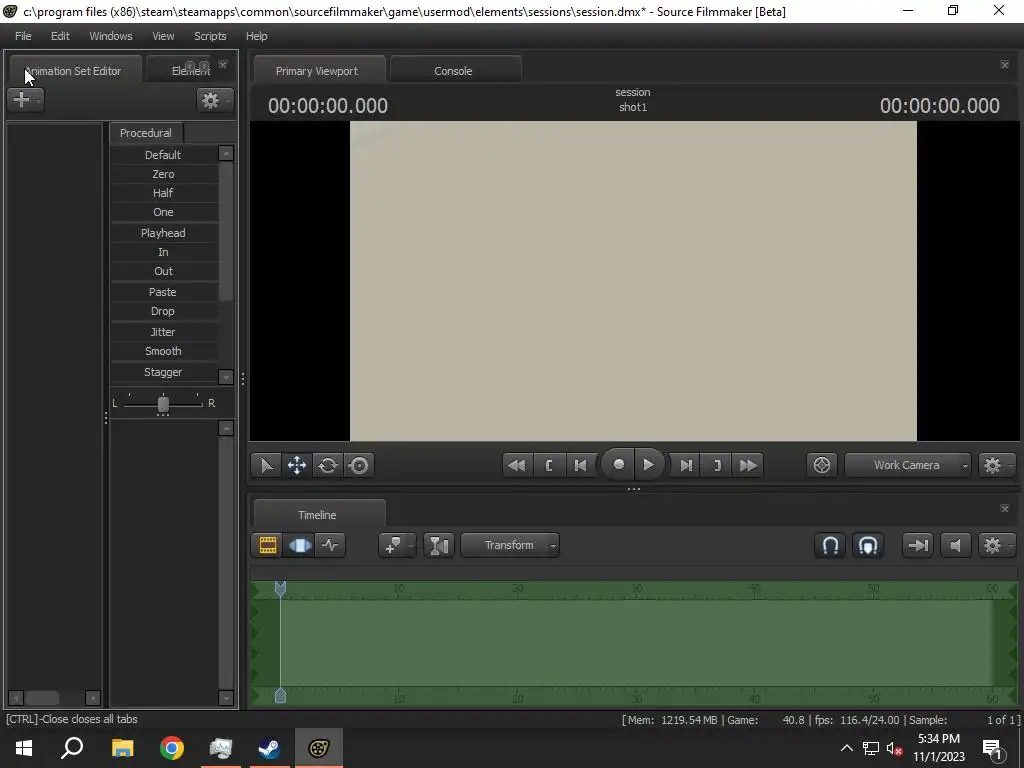Switch to the Motion Editor mode
Screen dimensions: 1024x768
300,545
